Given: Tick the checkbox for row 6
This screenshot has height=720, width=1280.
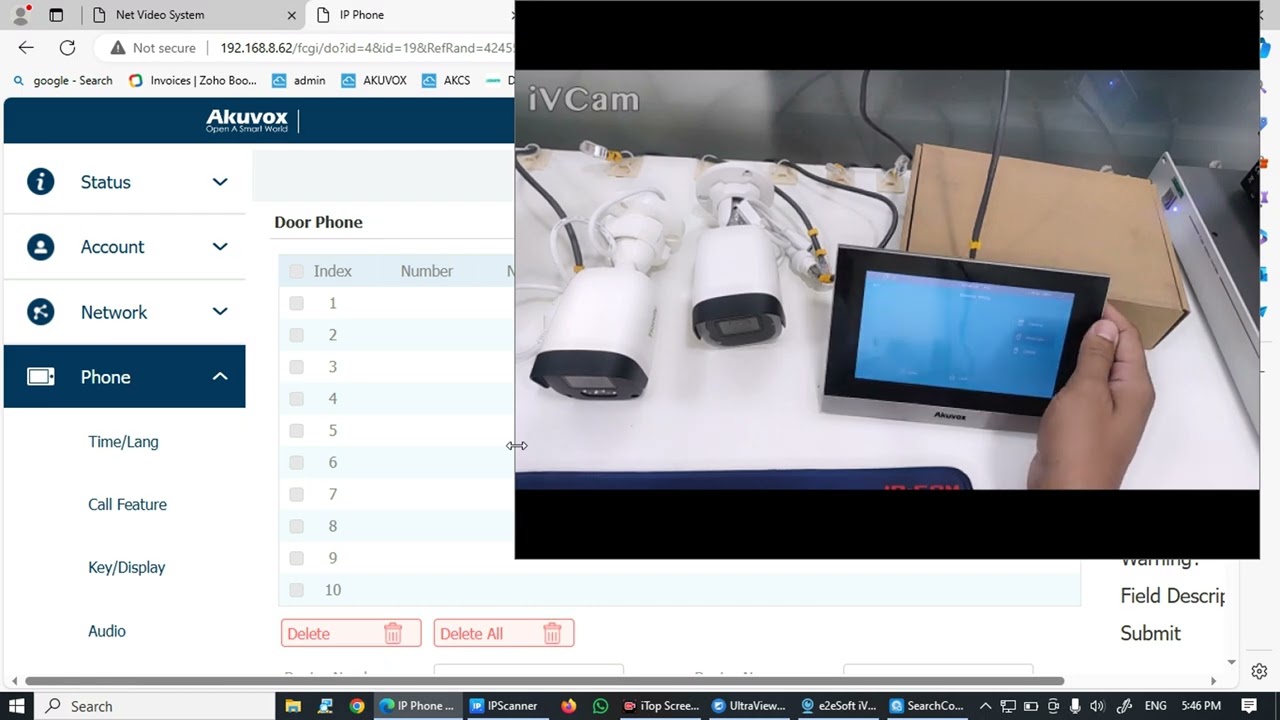Looking at the screenshot, I should click(x=296, y=463).
